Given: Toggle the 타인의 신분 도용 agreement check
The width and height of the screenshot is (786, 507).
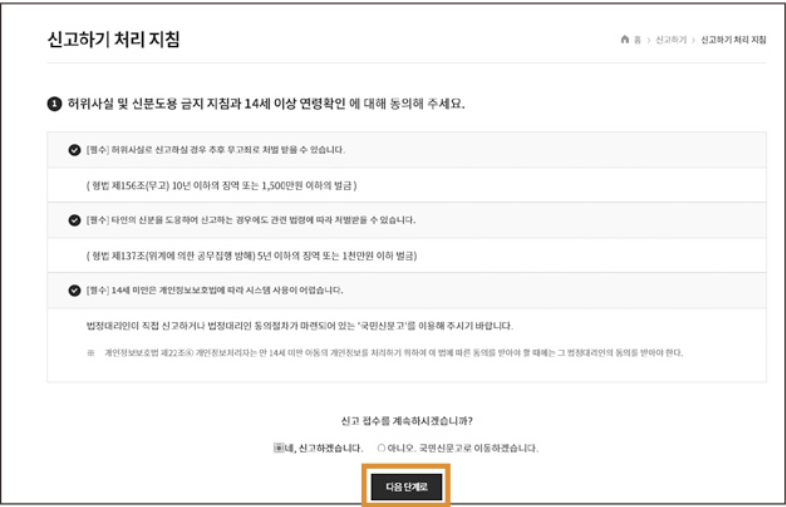Looking at the screenshot, I should coord(74,220).
